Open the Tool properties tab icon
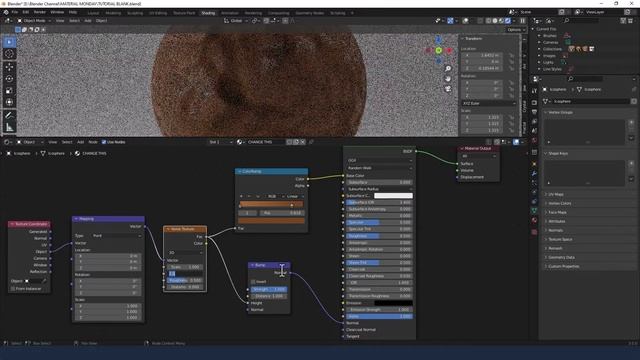 [x=534, y=91]
